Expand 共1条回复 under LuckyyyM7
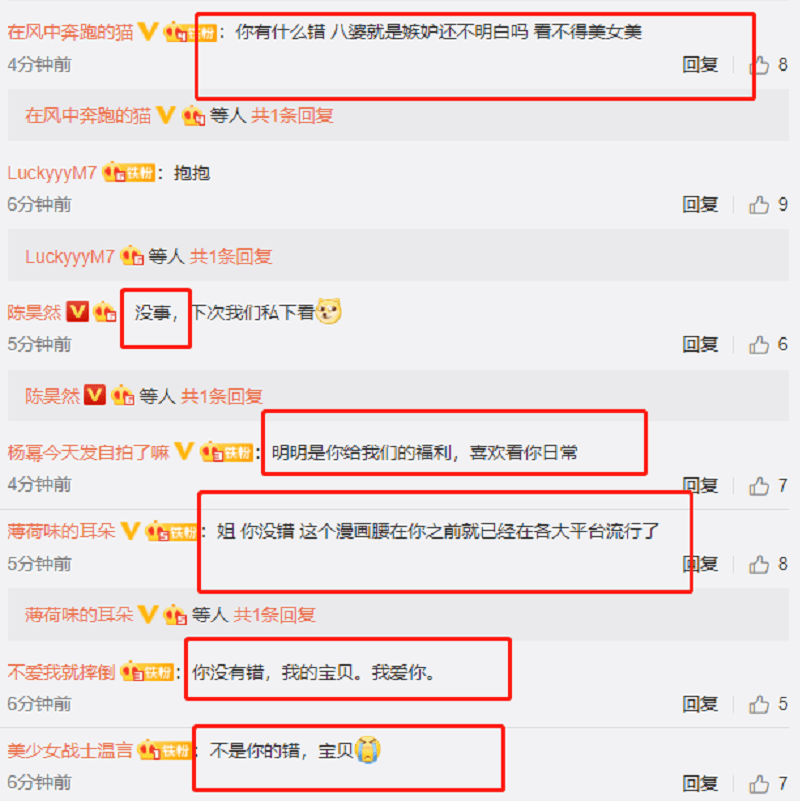 pos(230,256)
